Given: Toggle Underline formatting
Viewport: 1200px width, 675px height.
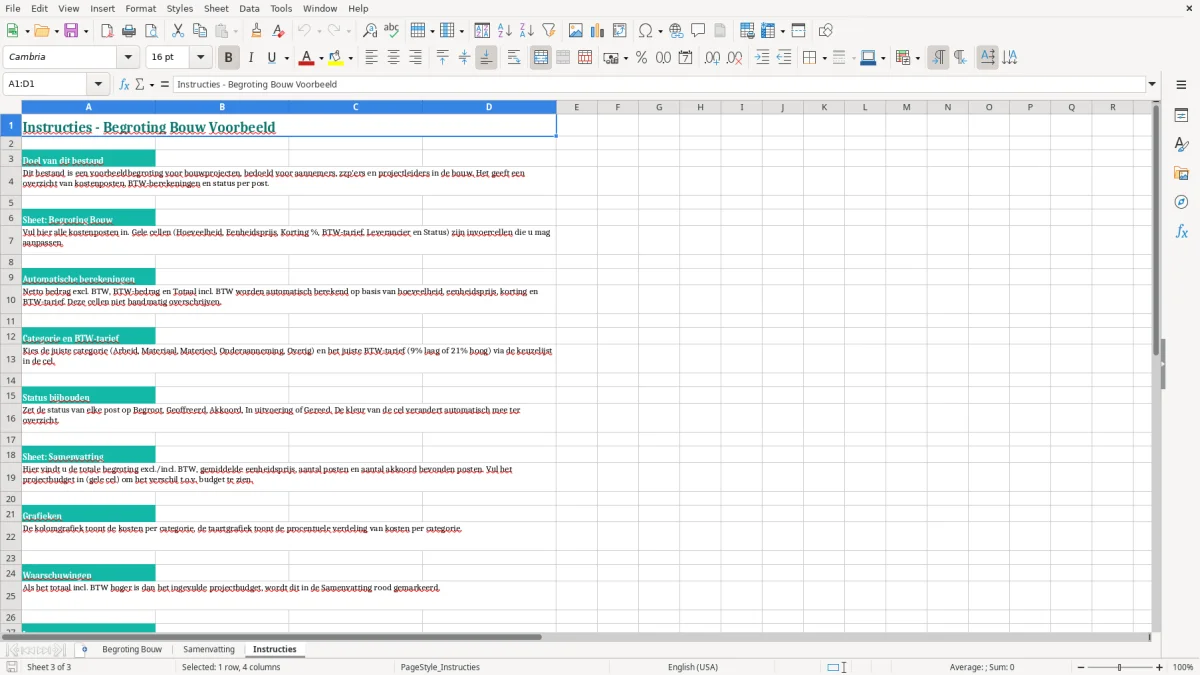Looking at the screenshot, I should point(272,58).
